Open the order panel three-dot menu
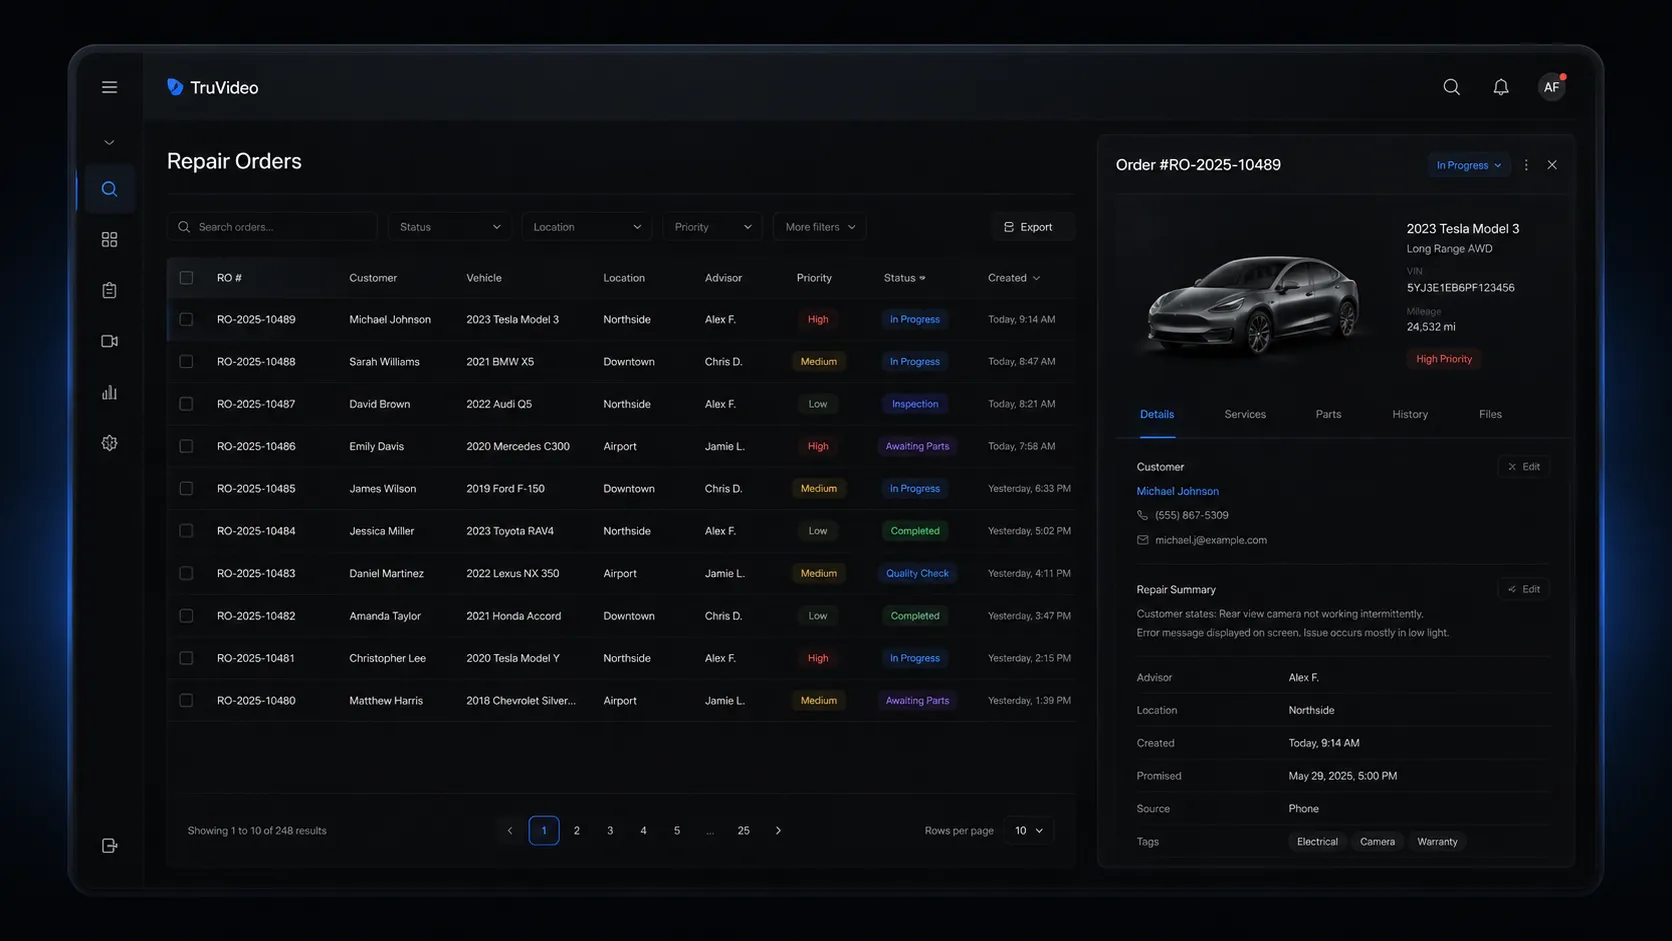Screen dimensions: 1672x941 pos(1526,165)
